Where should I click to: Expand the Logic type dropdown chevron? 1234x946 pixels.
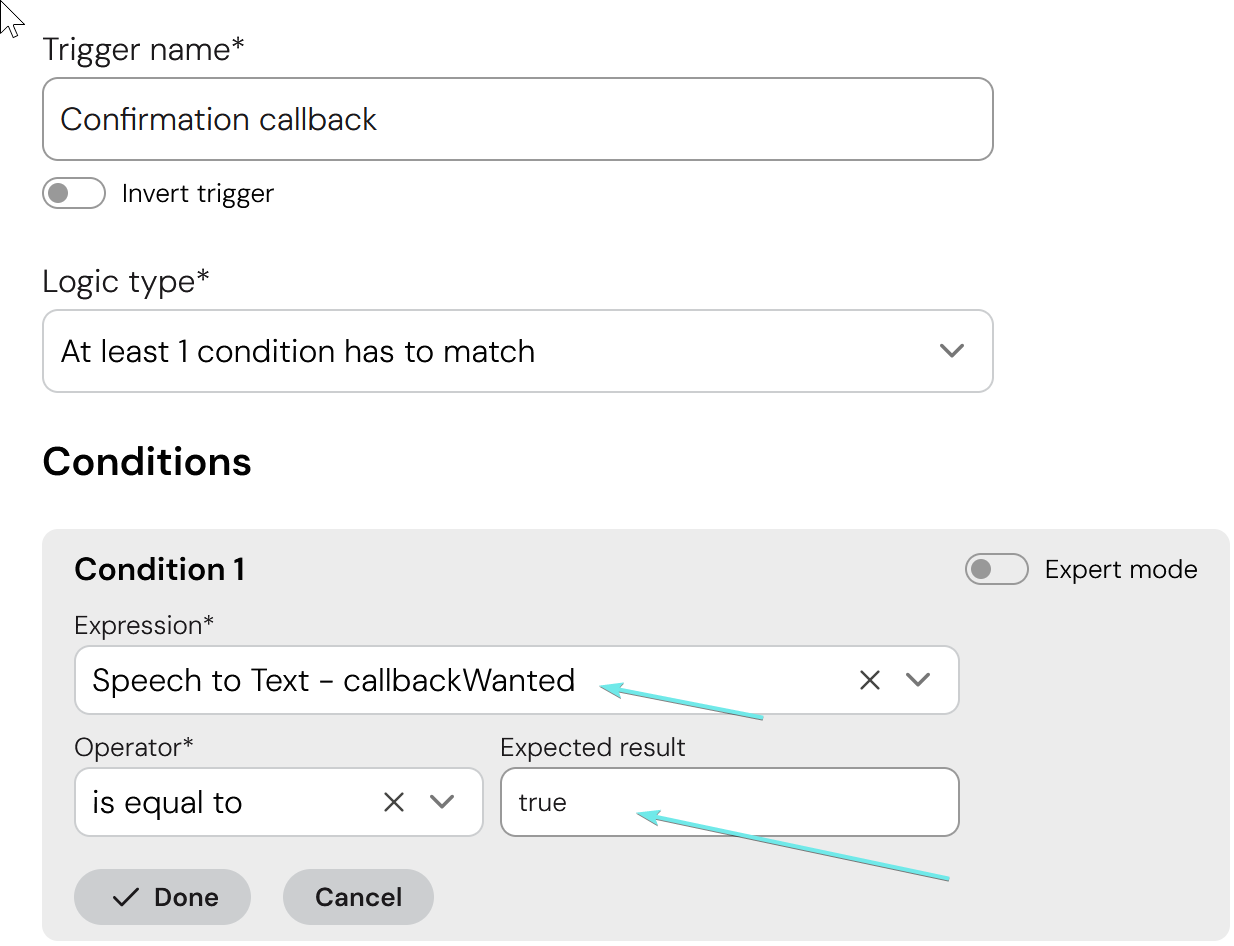(952, 351)
